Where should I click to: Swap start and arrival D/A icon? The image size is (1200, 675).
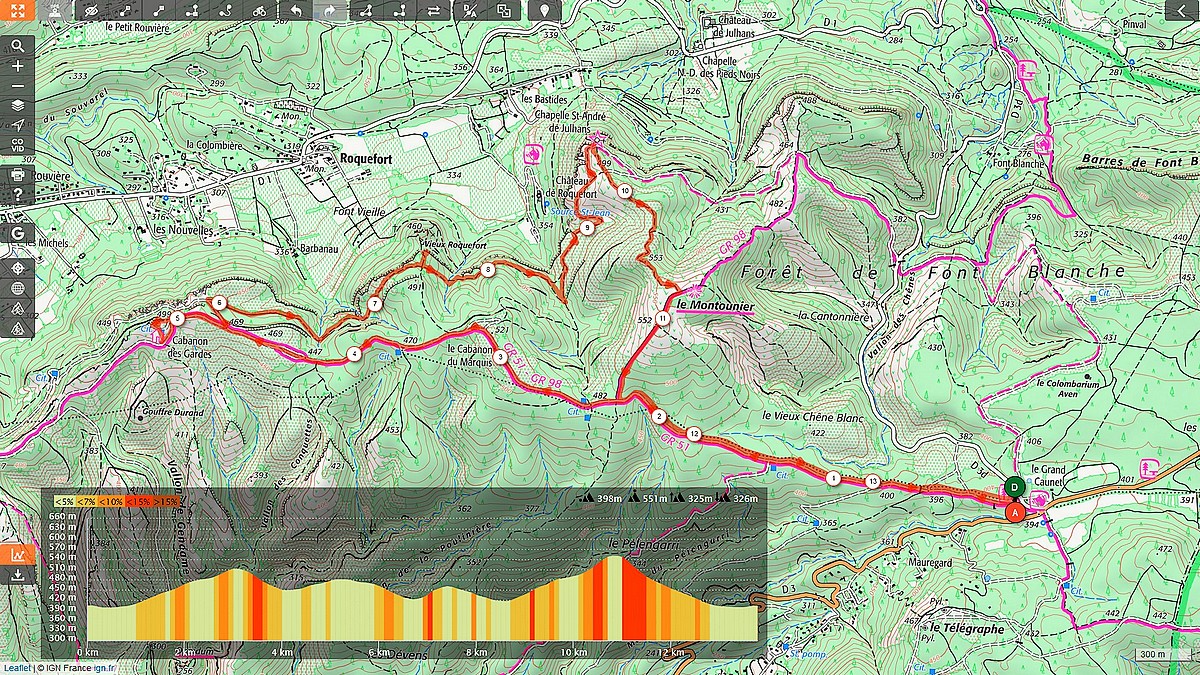point(470,10)
